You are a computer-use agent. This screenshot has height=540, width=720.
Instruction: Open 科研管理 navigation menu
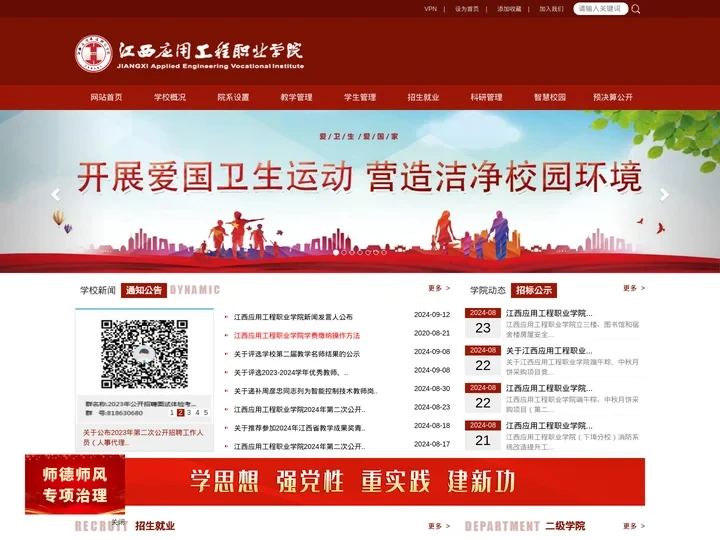tap(487, 97)
